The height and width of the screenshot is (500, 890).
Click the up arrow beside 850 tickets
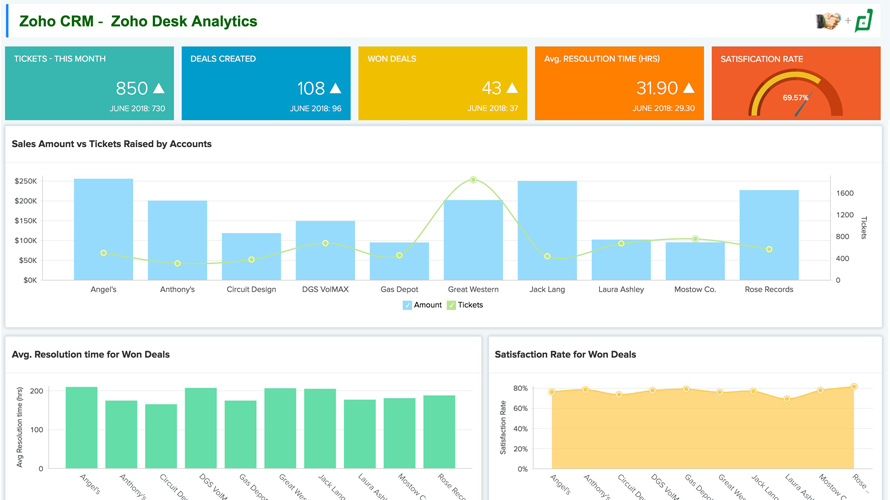[158, 89]
